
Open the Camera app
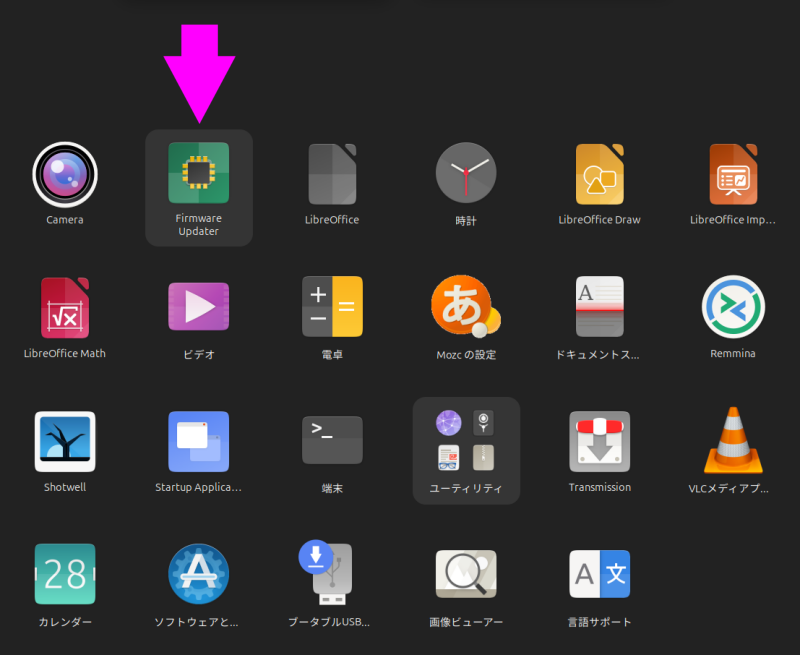65,174
